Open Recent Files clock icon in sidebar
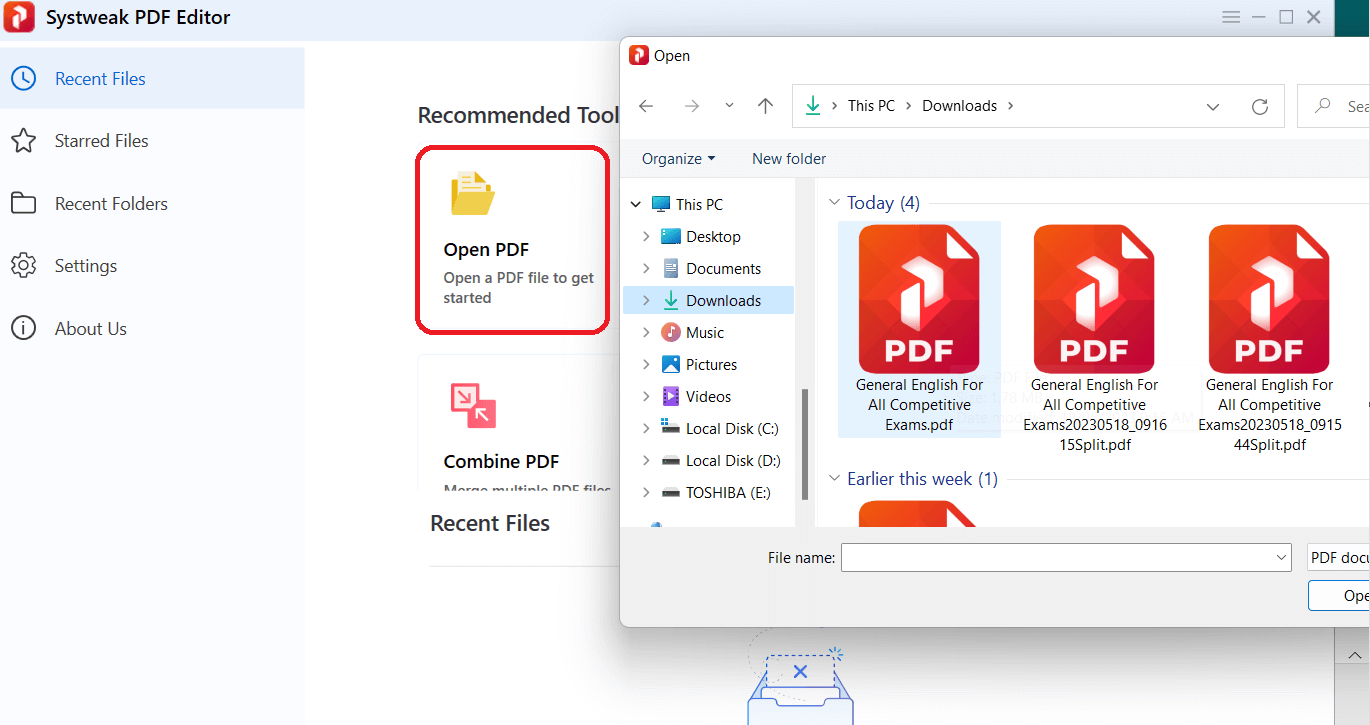The height and width of the screenshot is (725, 1370). click(23, 79)
